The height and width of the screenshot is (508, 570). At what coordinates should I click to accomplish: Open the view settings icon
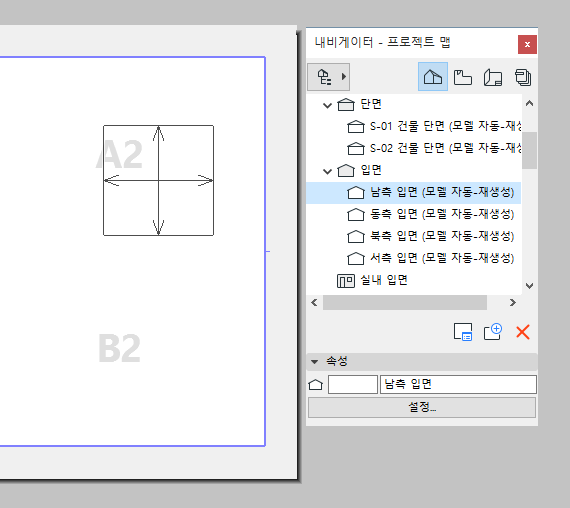pyautogui.click(x=463, y=332)
